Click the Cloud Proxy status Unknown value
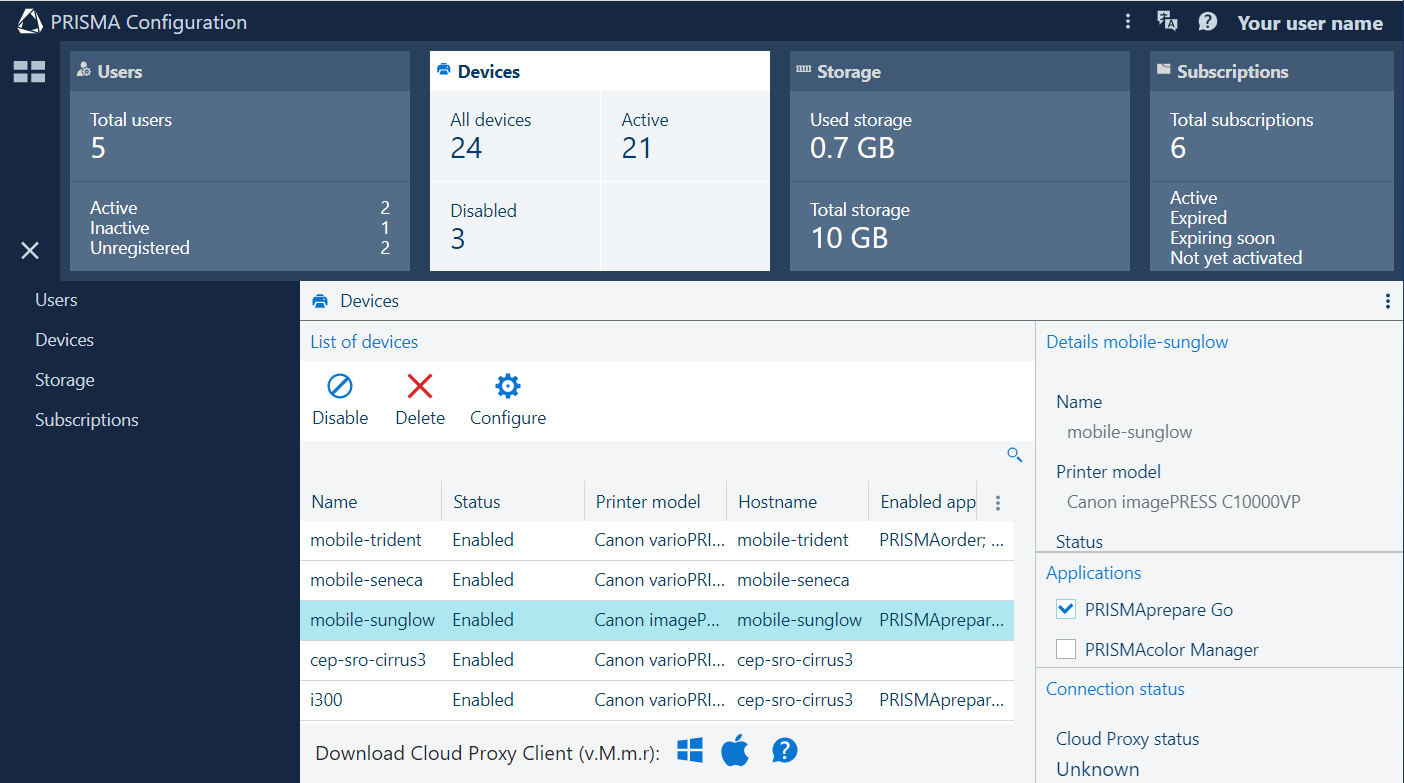Viewport: 1404px width, 783px height. [x=1098, y=769]
